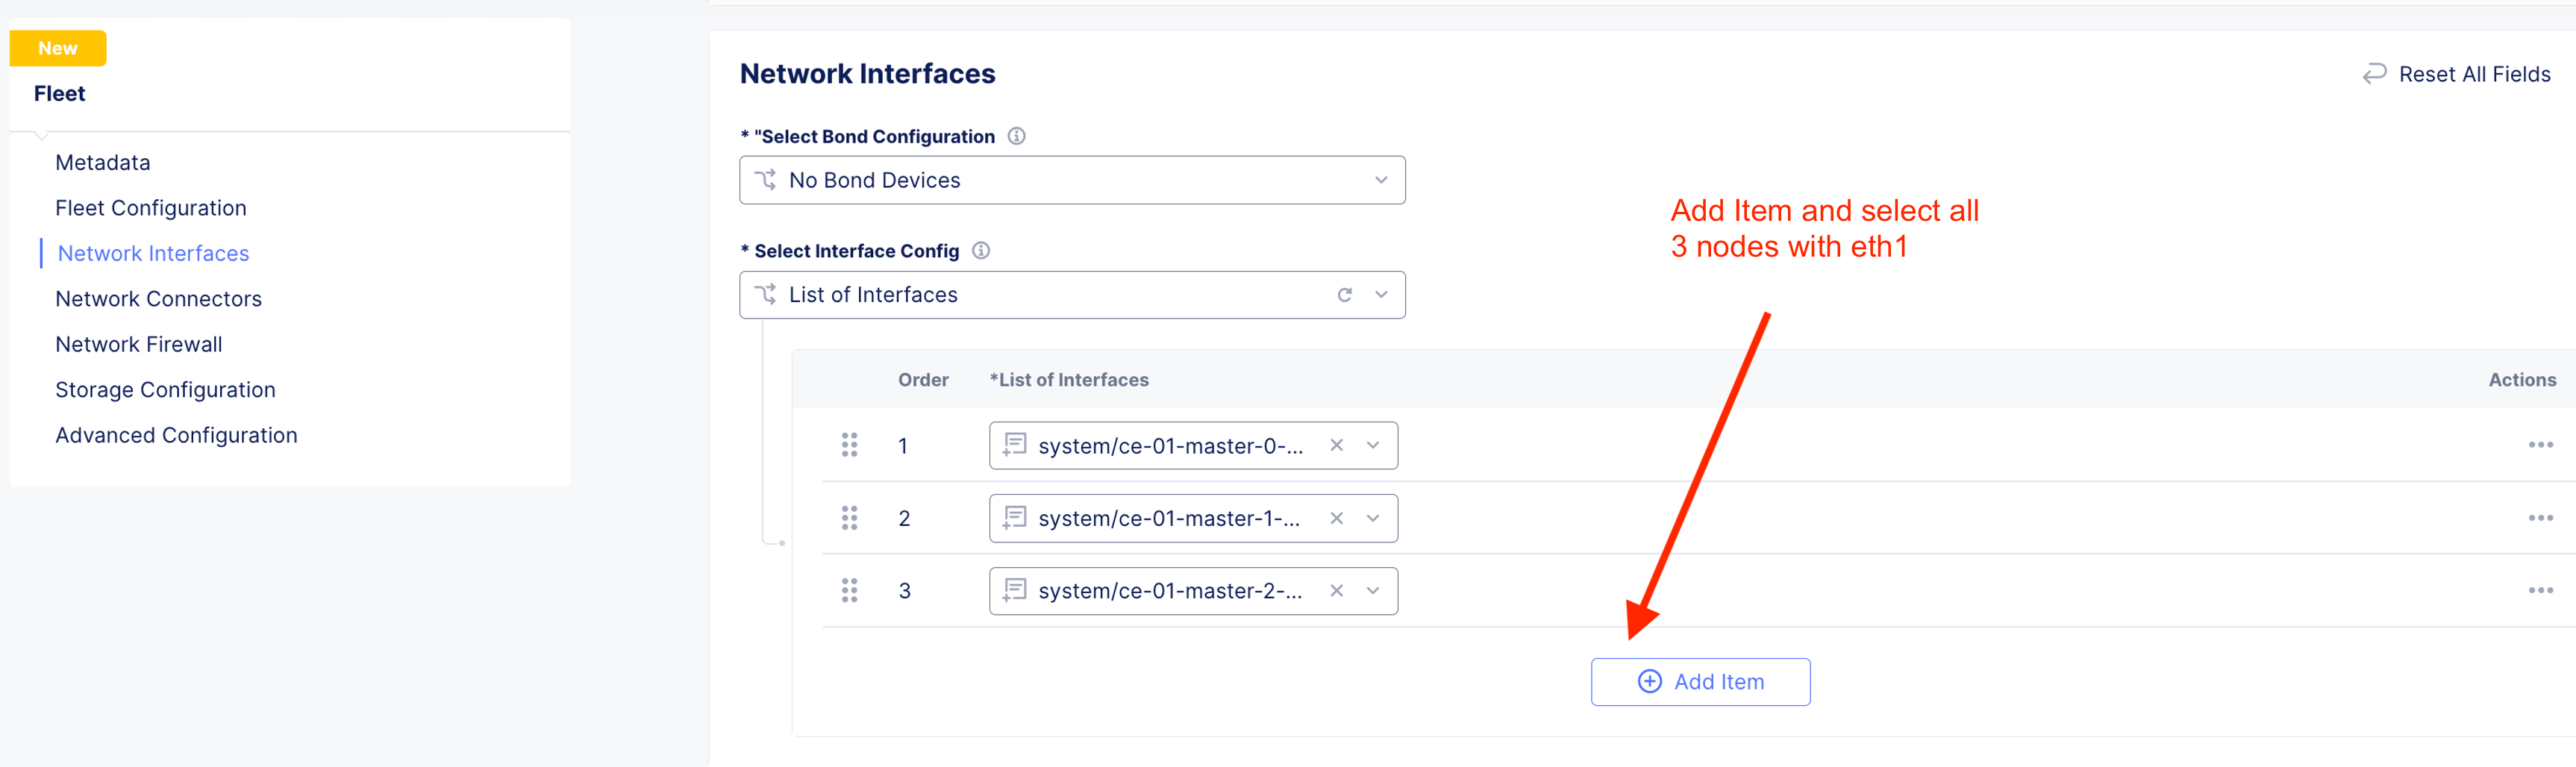Open the actions menu for row 1
2576x767 pixels.
(2540, 445)
